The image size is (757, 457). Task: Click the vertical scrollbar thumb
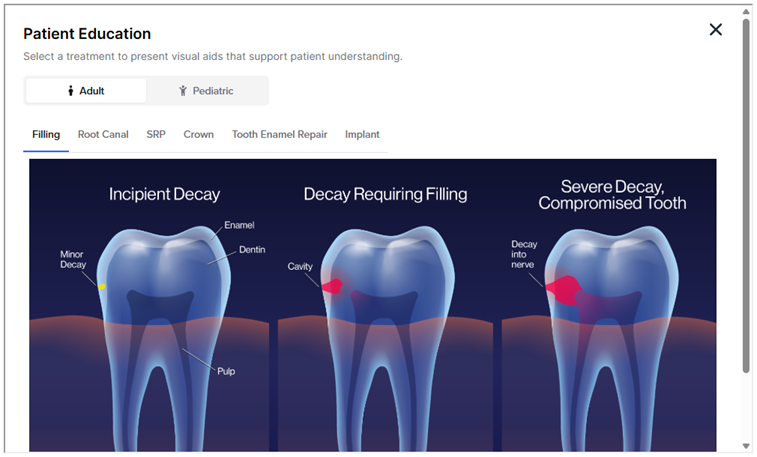(x=746, y=190)
